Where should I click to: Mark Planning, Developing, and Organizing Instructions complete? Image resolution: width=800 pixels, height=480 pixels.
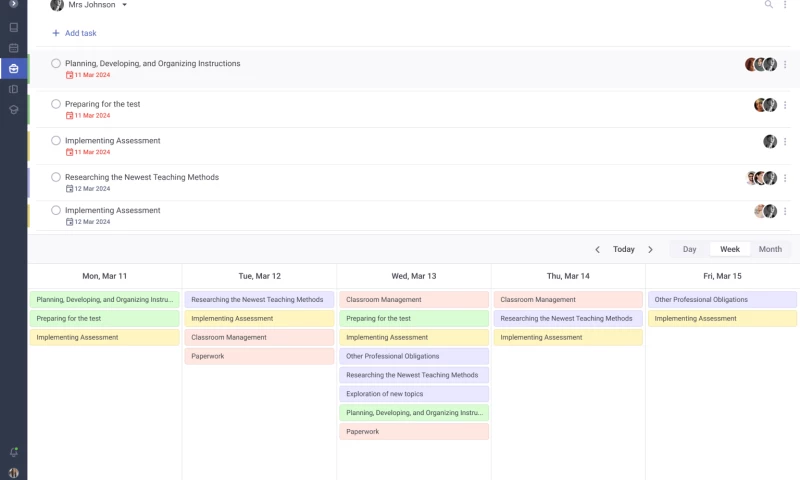pyautogui.click(x=56, y=63)
